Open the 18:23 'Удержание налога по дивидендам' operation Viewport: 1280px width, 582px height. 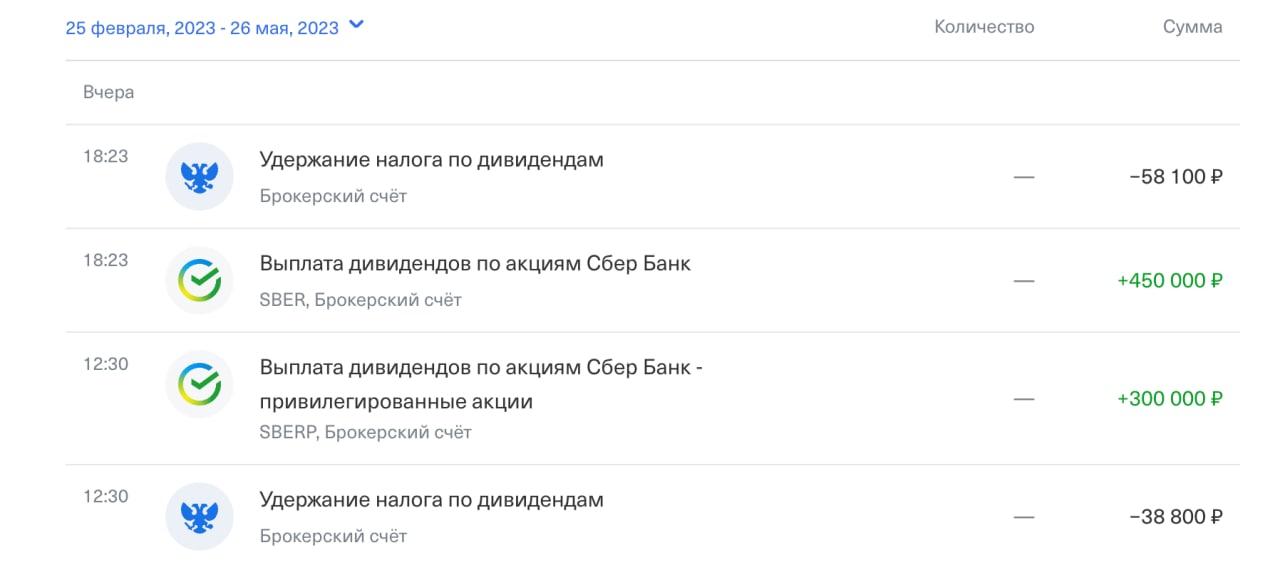652,177
